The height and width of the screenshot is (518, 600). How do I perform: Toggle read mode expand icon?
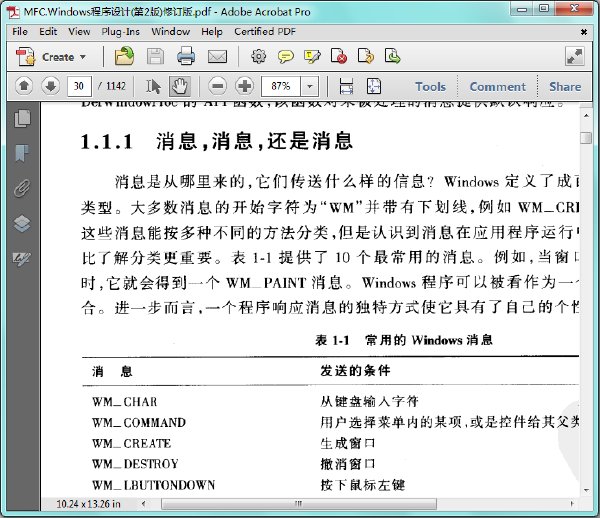pos(575,57)
